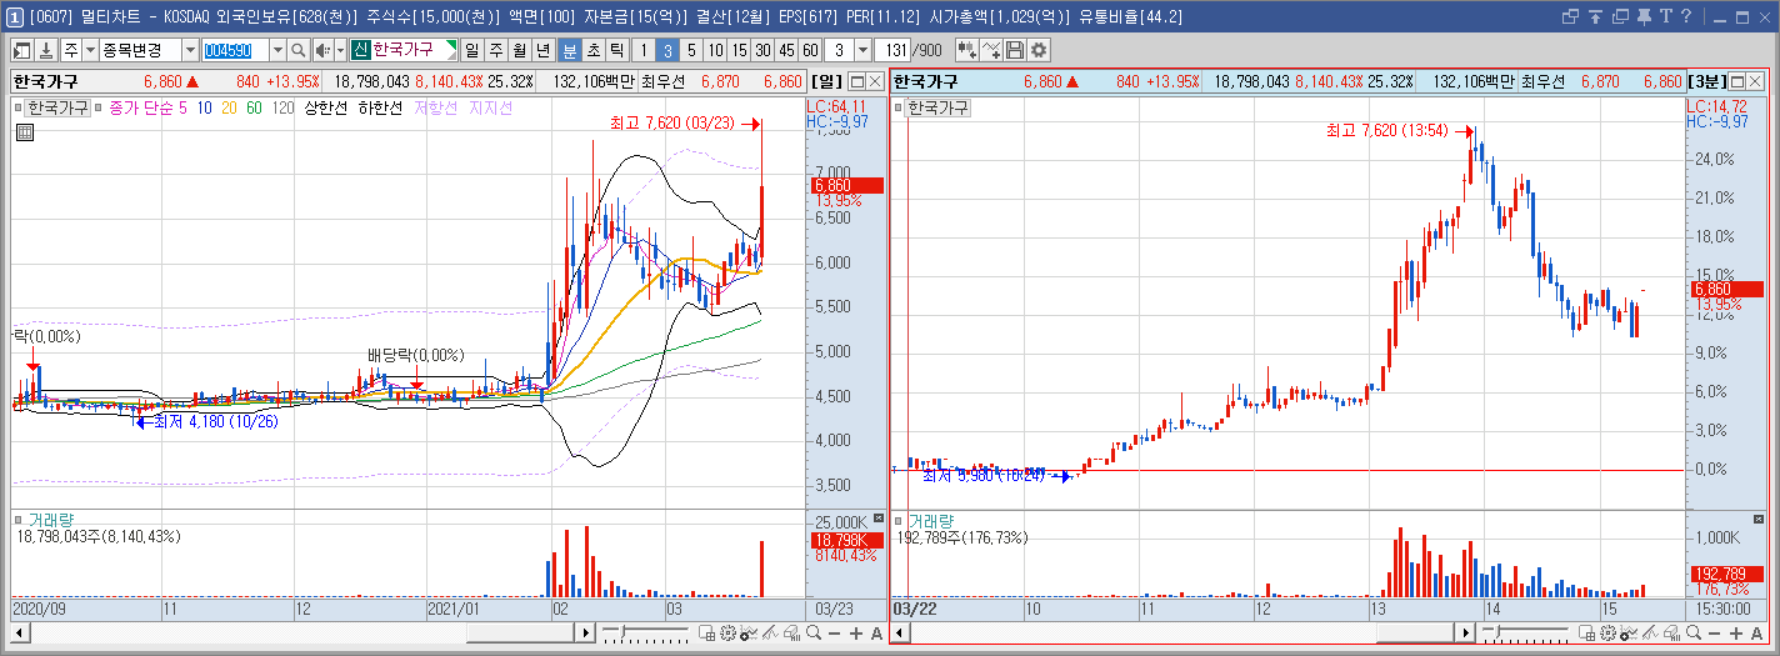
Task: Click zoom-out minus on daily chart bottom bar
Action: tap(835, 633)
